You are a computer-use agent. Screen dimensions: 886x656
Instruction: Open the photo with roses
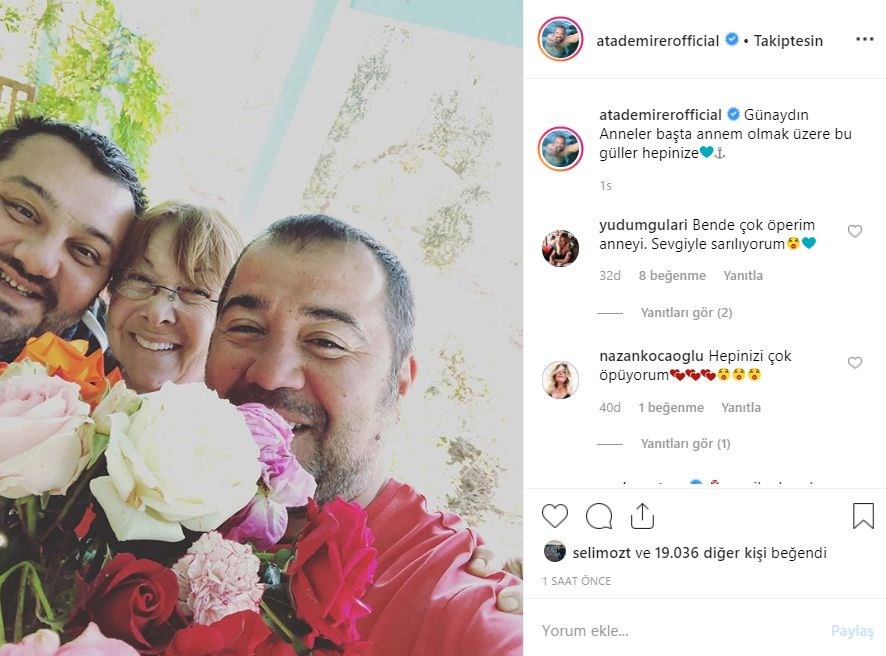point(261,328)
